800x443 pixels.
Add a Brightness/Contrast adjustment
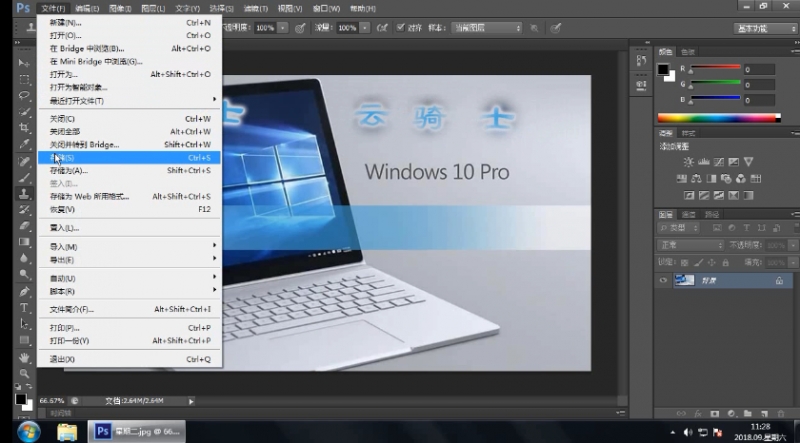point(689,162)
